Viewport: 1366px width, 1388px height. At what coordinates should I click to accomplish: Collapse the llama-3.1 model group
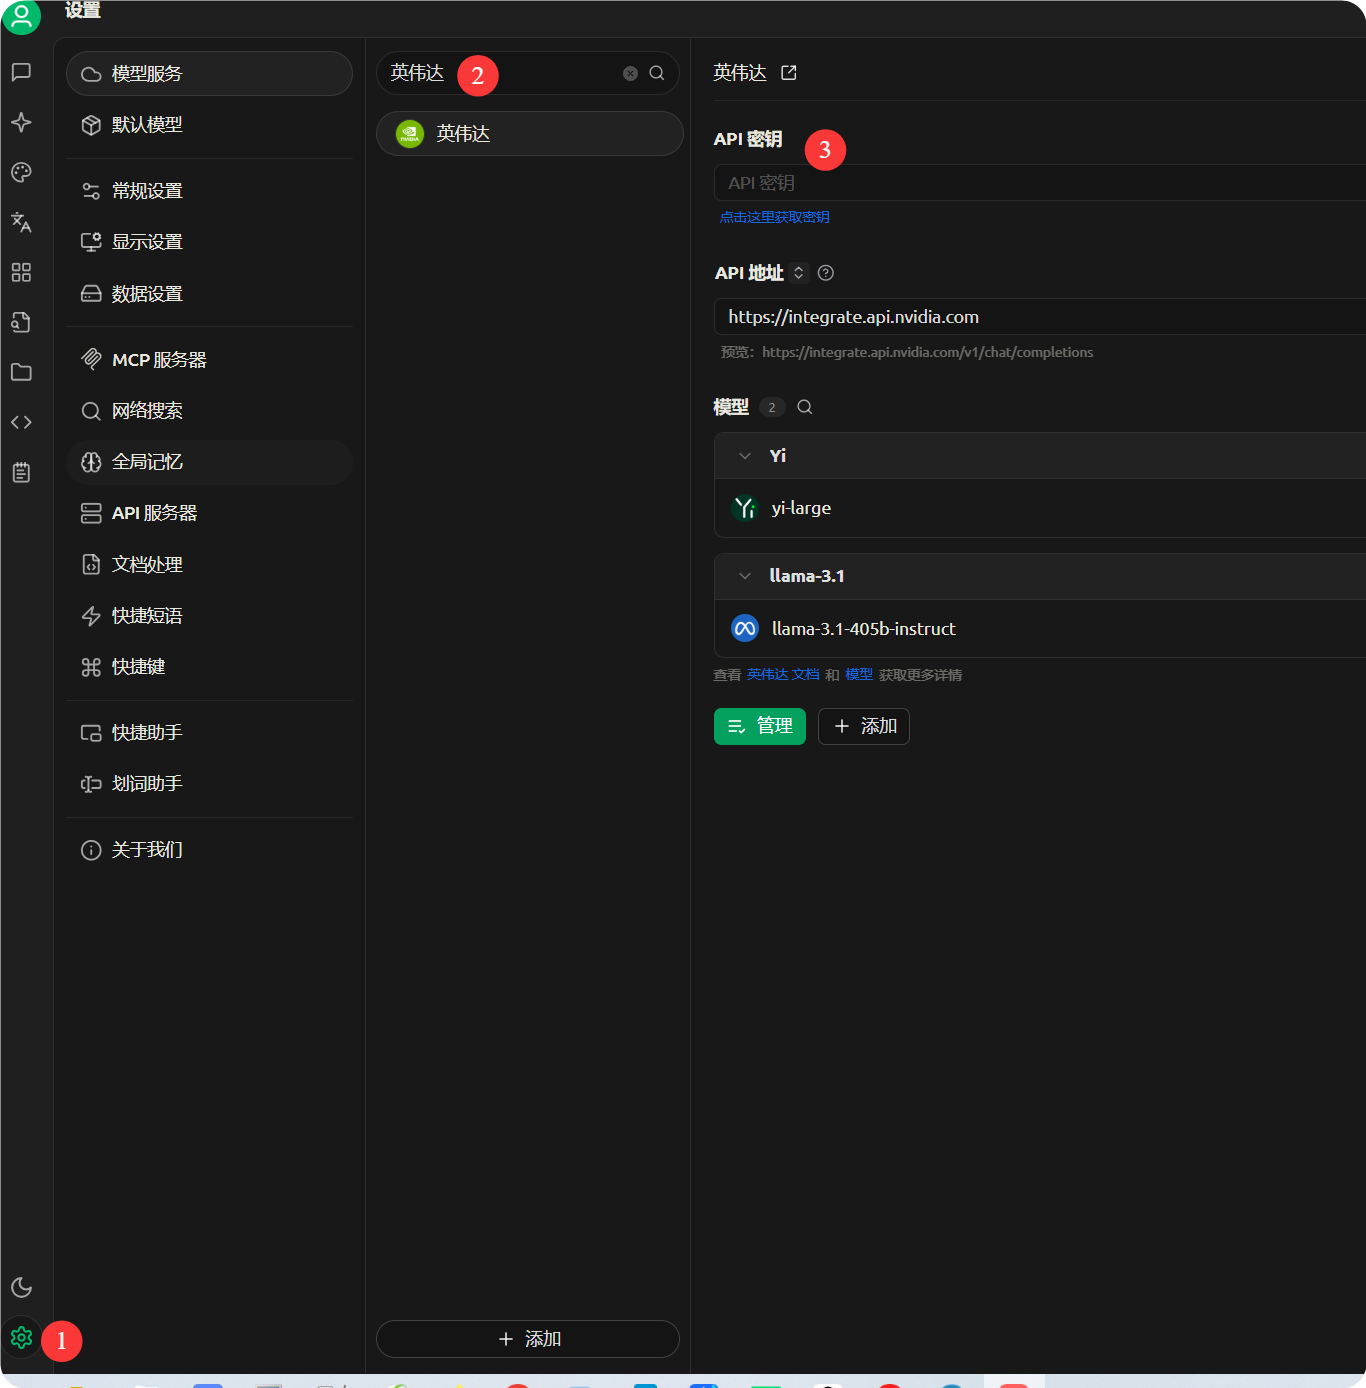744,576
